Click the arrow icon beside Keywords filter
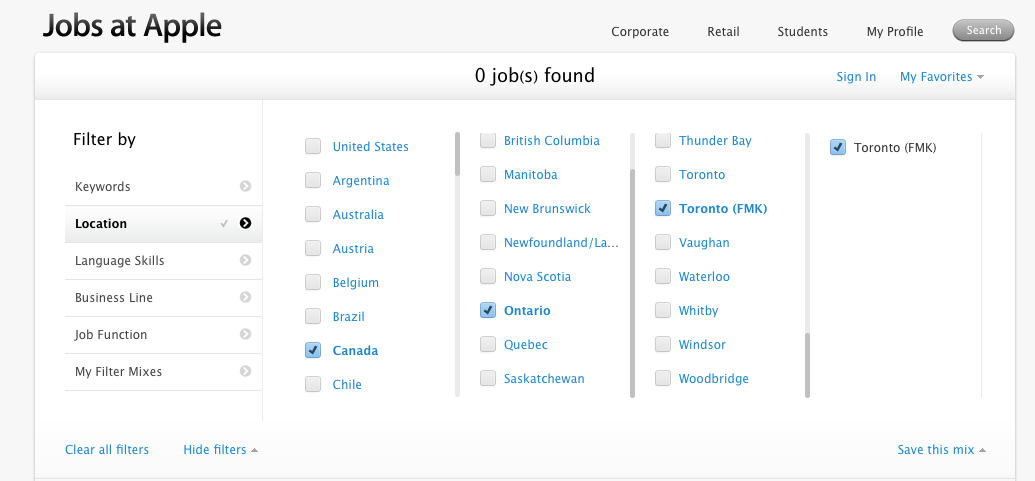This screenshot has width=1035, height=481. point(245,187)
